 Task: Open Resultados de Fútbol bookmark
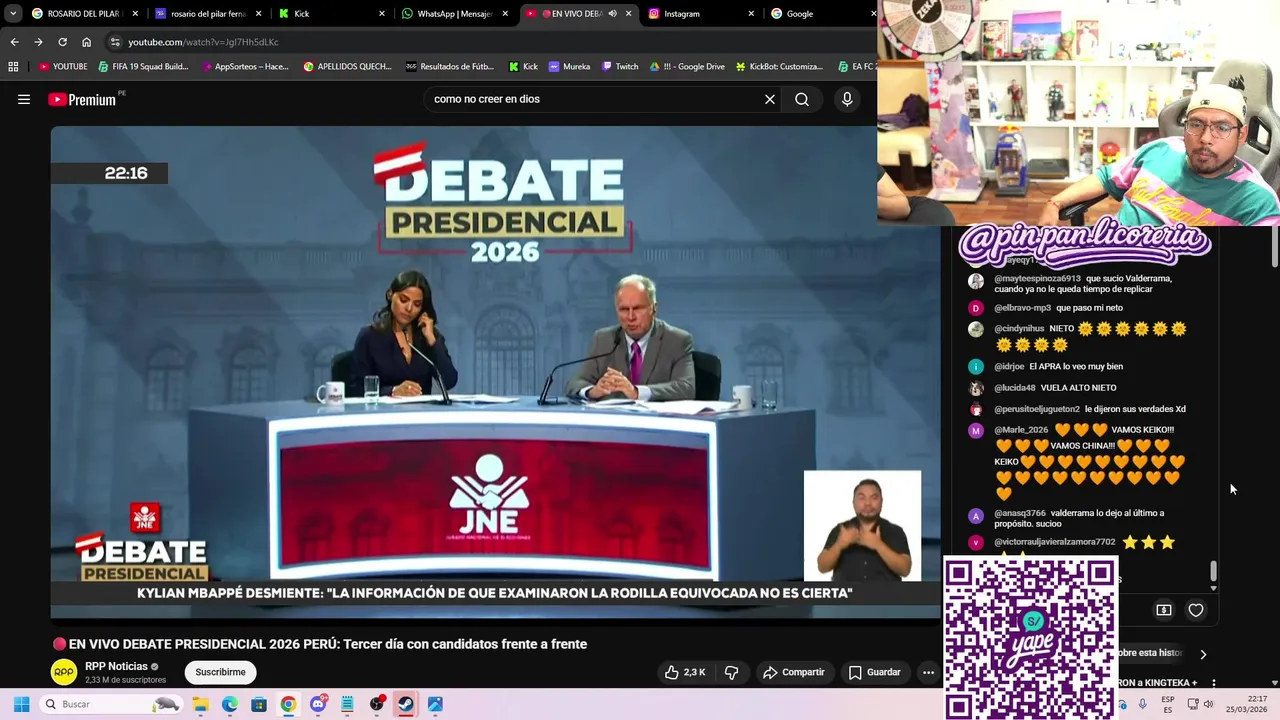point(450,66)
